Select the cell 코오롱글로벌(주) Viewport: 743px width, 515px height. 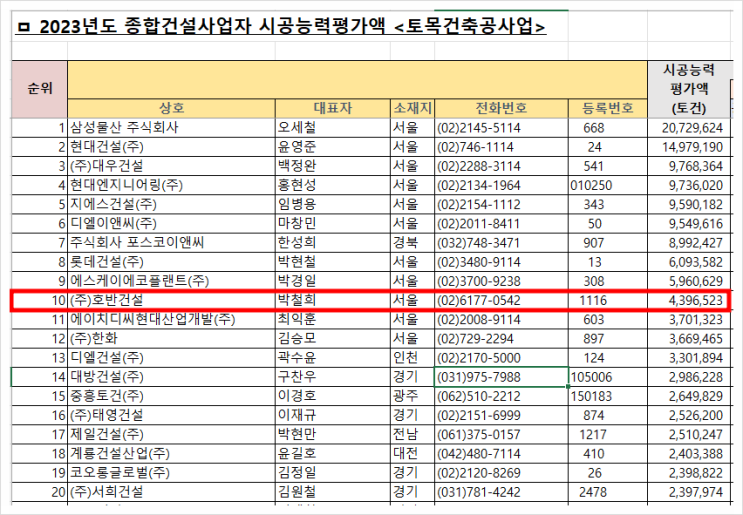(x=172, y=473)
